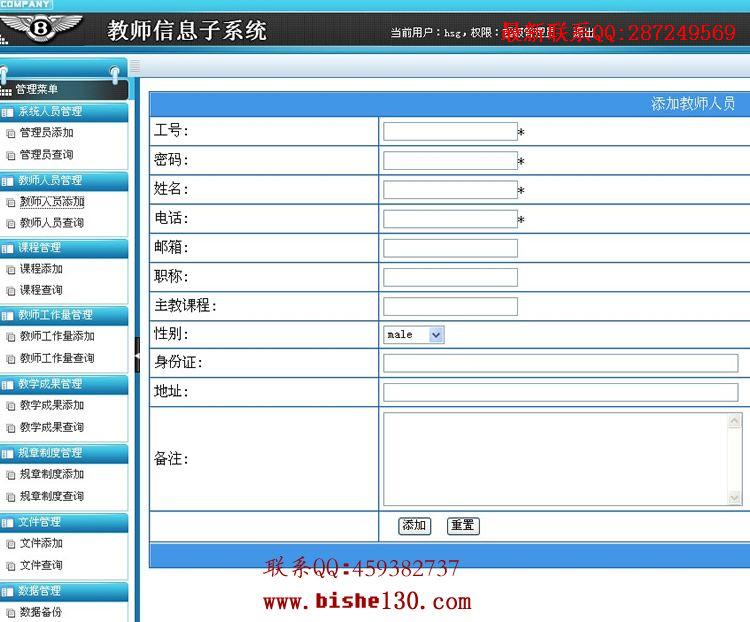
Task: Click the grid icon beside 管理菜单
Action: point(6,91)
